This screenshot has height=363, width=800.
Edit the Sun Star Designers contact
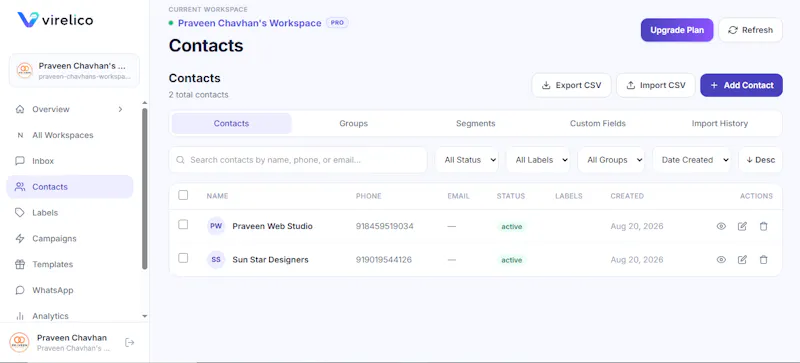pos(742,260)
